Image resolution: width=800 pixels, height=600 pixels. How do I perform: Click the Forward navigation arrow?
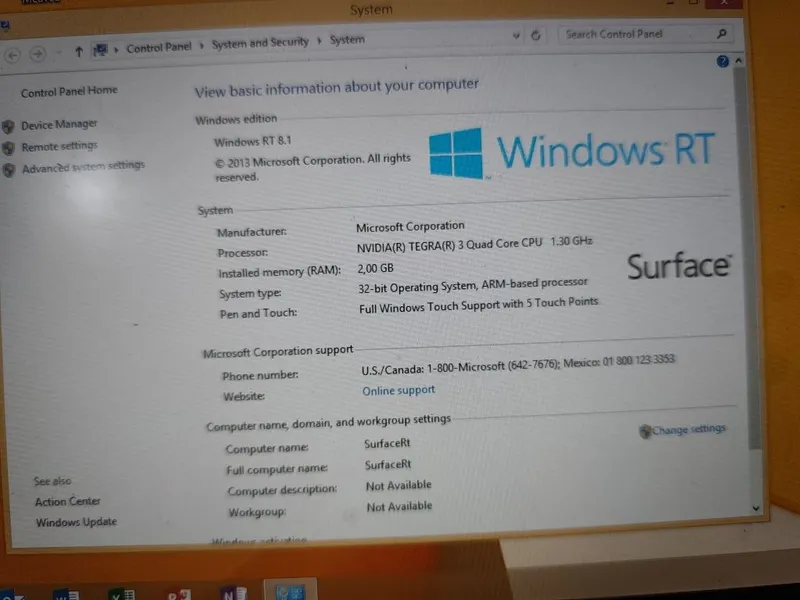point(37,54)
